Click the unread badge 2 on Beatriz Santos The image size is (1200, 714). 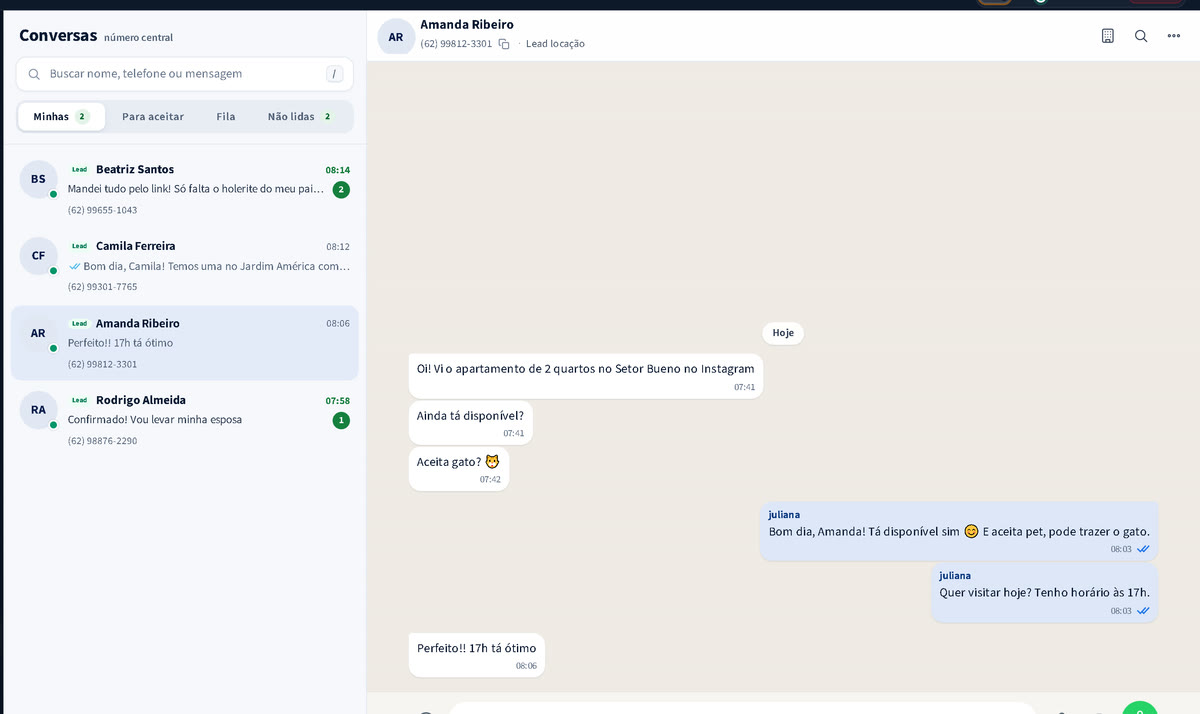tap(341, 190)
